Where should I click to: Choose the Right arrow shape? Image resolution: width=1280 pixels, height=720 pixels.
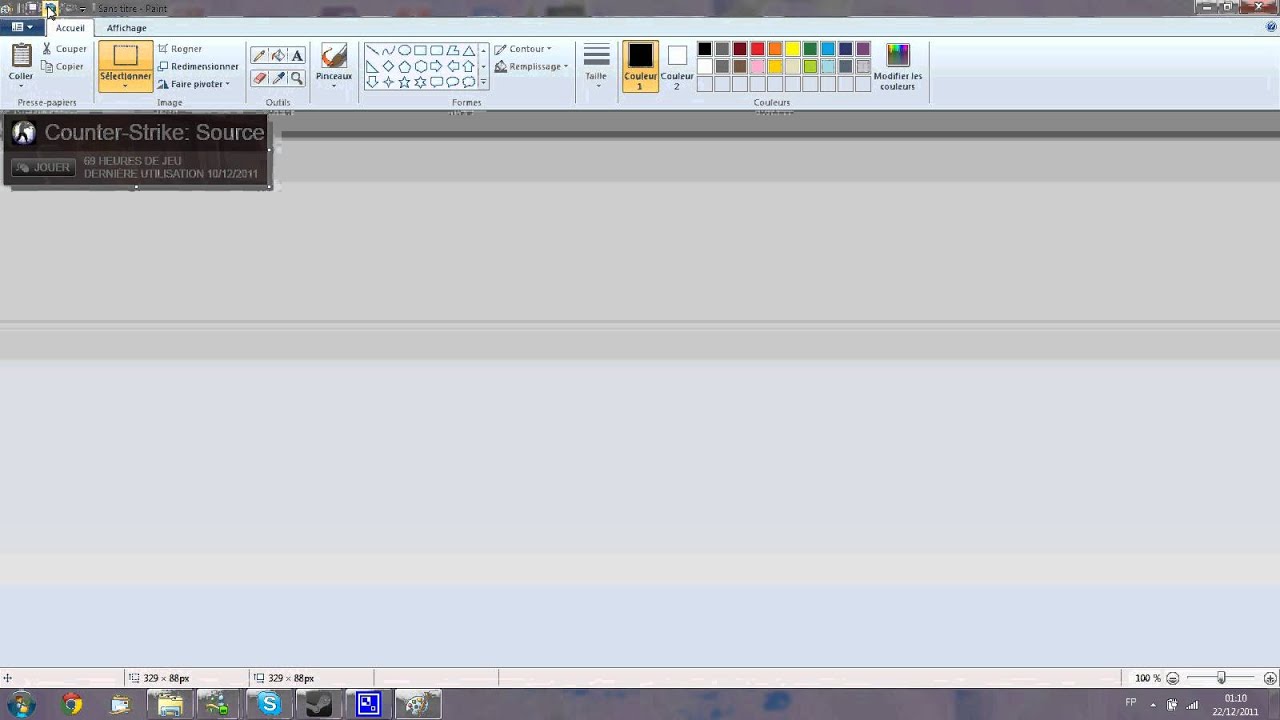point(436,66)
